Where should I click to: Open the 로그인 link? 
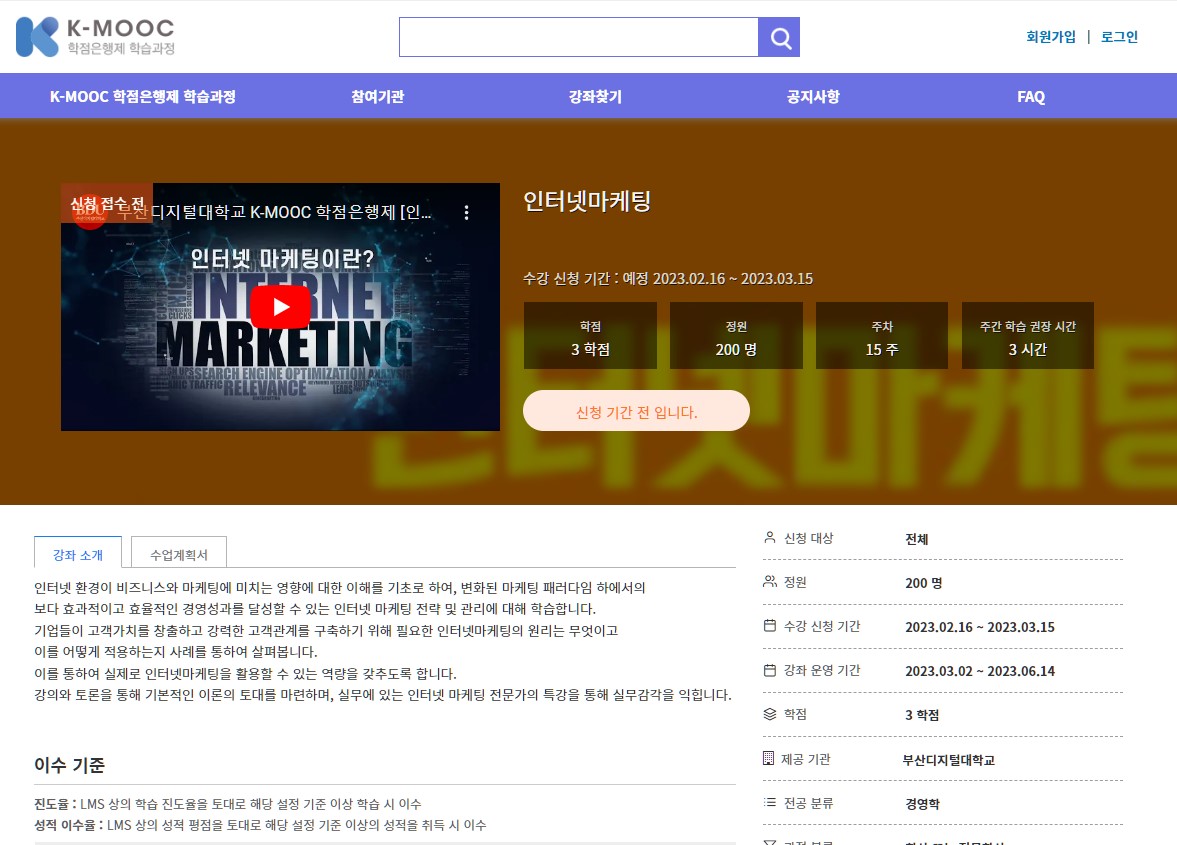1119,37
